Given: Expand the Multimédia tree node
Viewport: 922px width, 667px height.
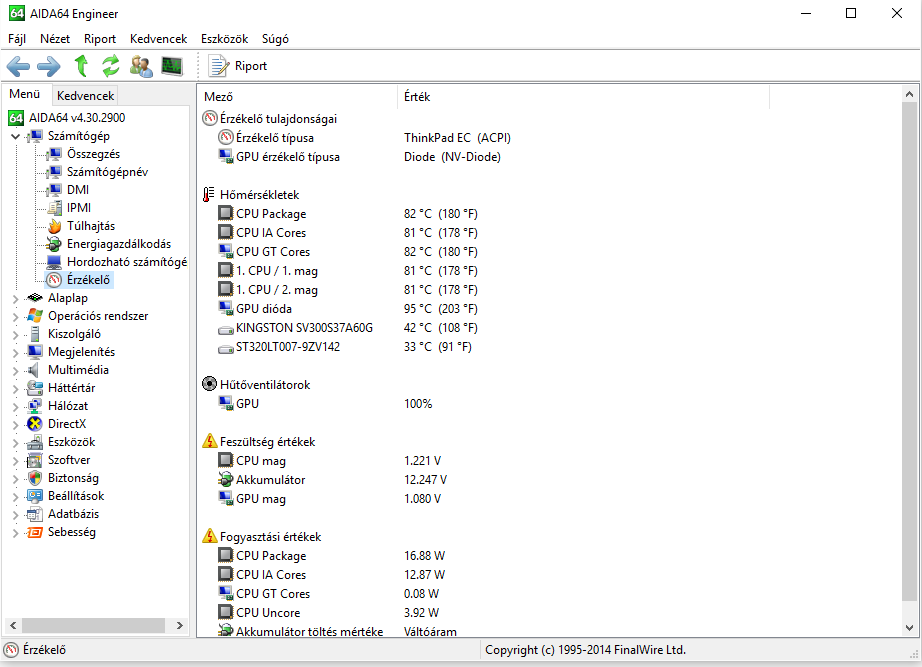Looking at the screenshot, I should (x=16, y=371).
